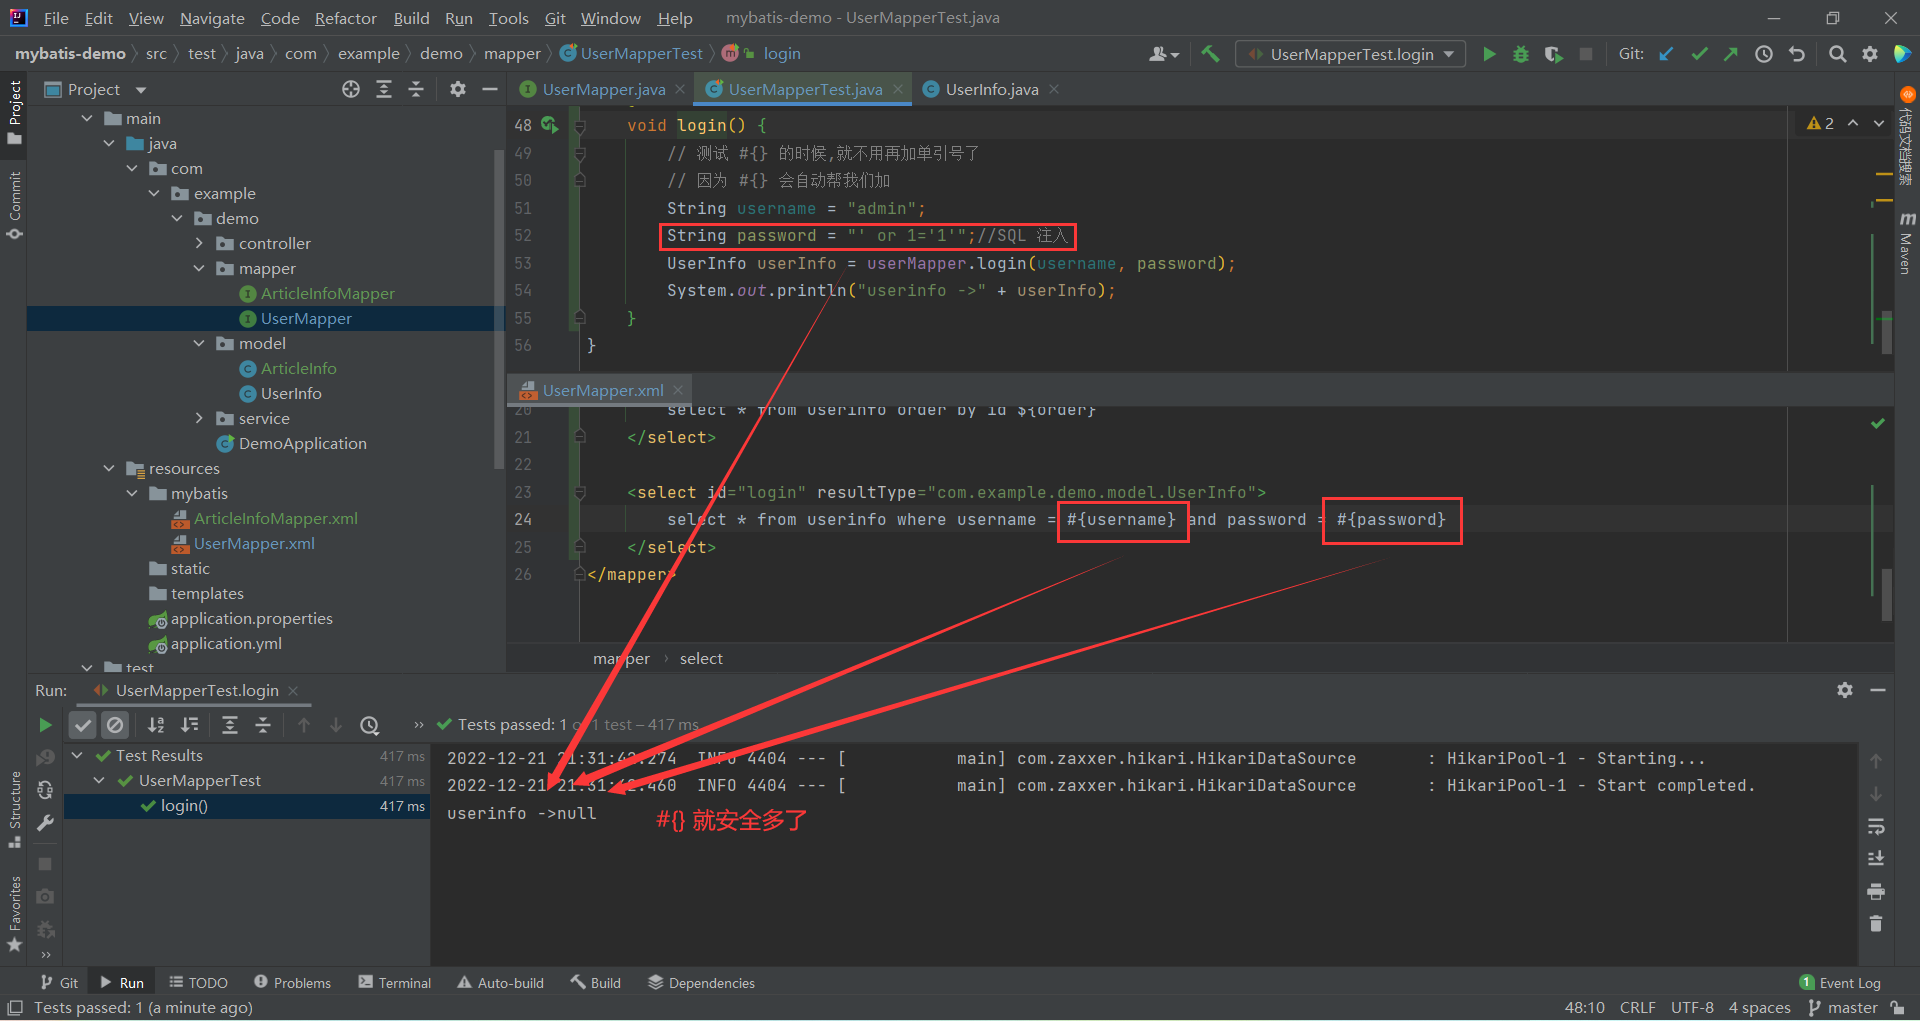Select application.yml in project tree
1920x1021 pixels.
click(226, 643)
